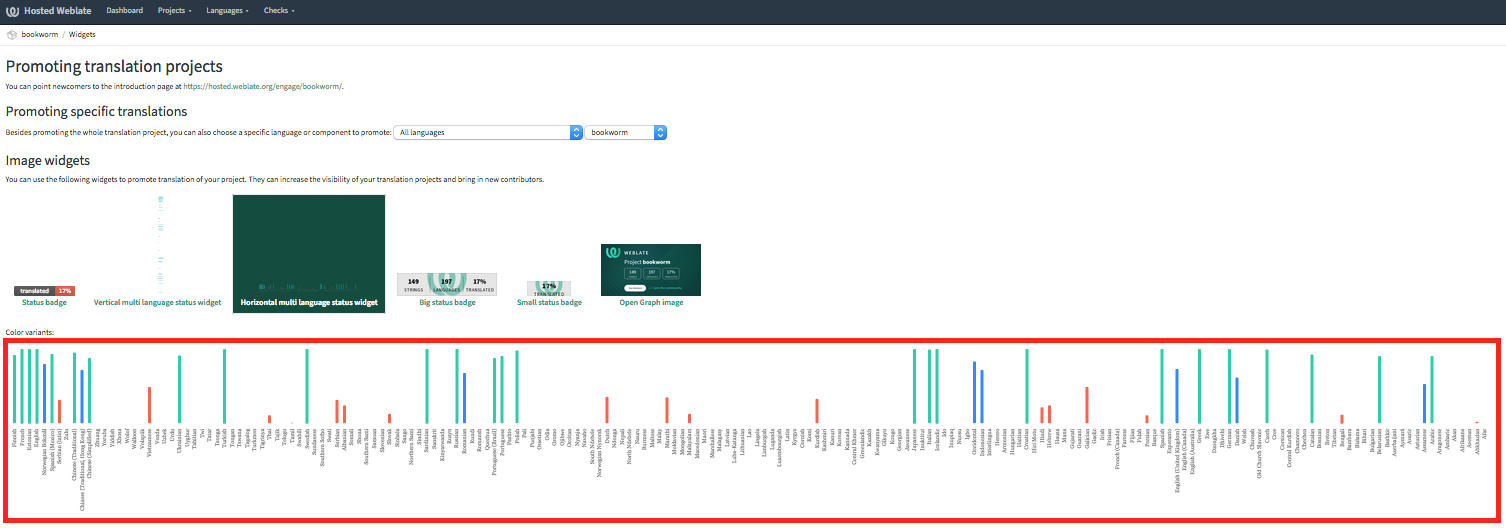Screen dimensions: 1506x528
Task: Open the hosted.weblate.org/engage/bookworm link
Action: pyautogui.click(x=263, y=86)
